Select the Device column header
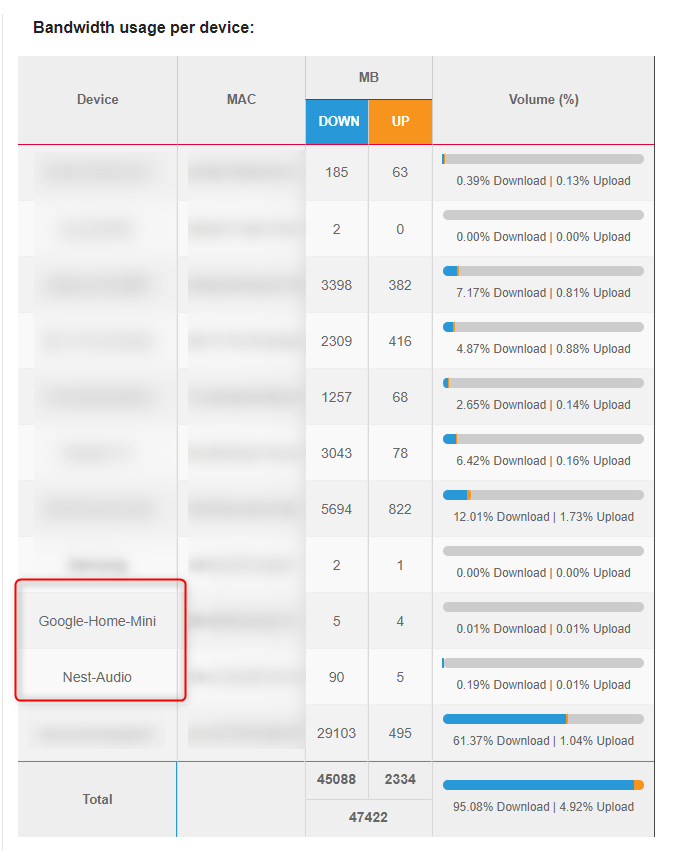This screenshot has width=674, height=851. click(98, 99)
